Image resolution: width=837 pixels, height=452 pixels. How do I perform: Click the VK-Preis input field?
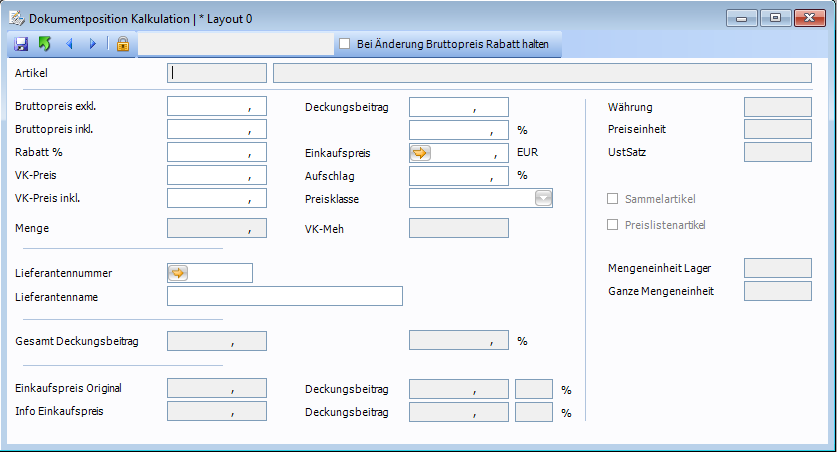217,176
